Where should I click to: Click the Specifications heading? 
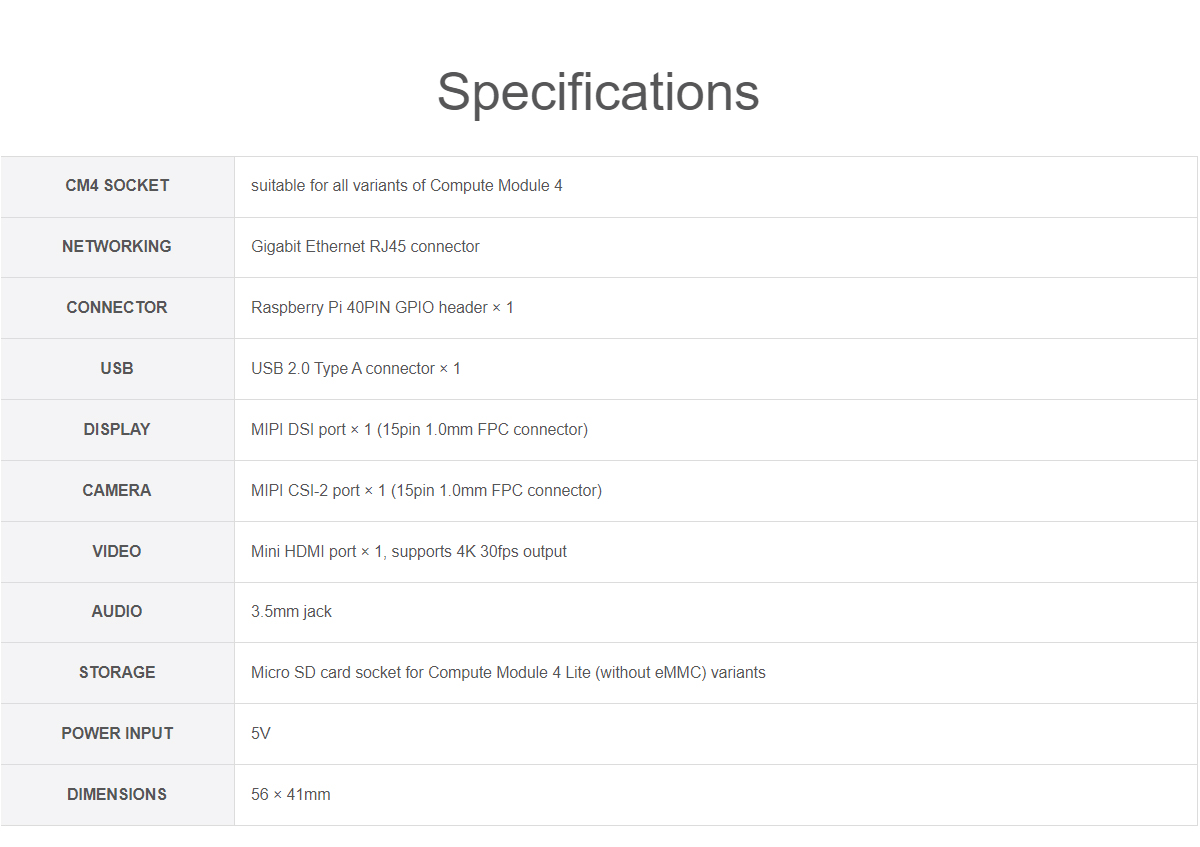[598, 91]
